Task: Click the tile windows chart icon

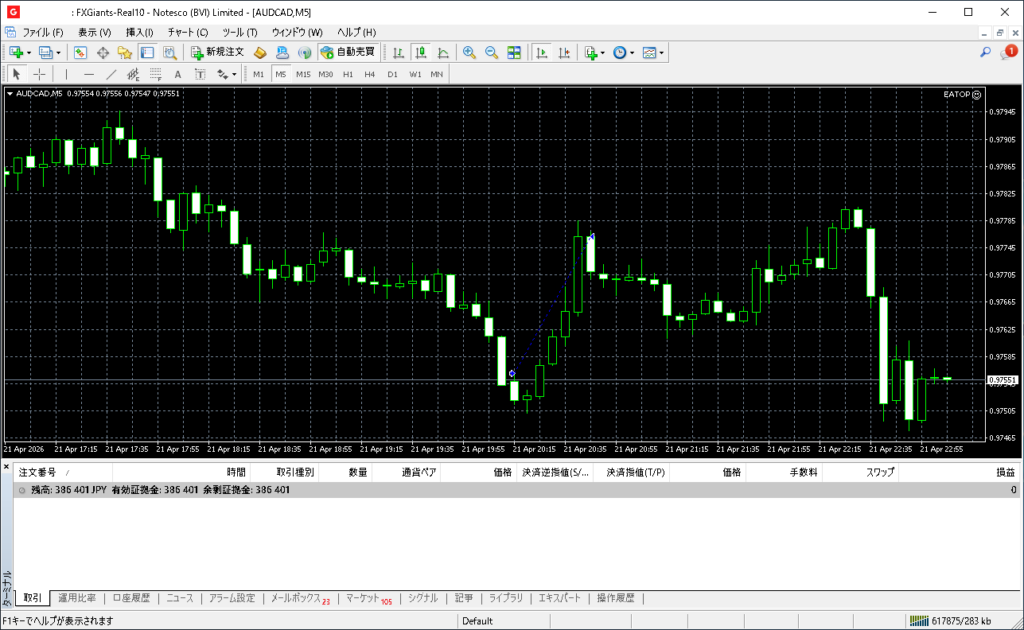Action: point(514,52)
